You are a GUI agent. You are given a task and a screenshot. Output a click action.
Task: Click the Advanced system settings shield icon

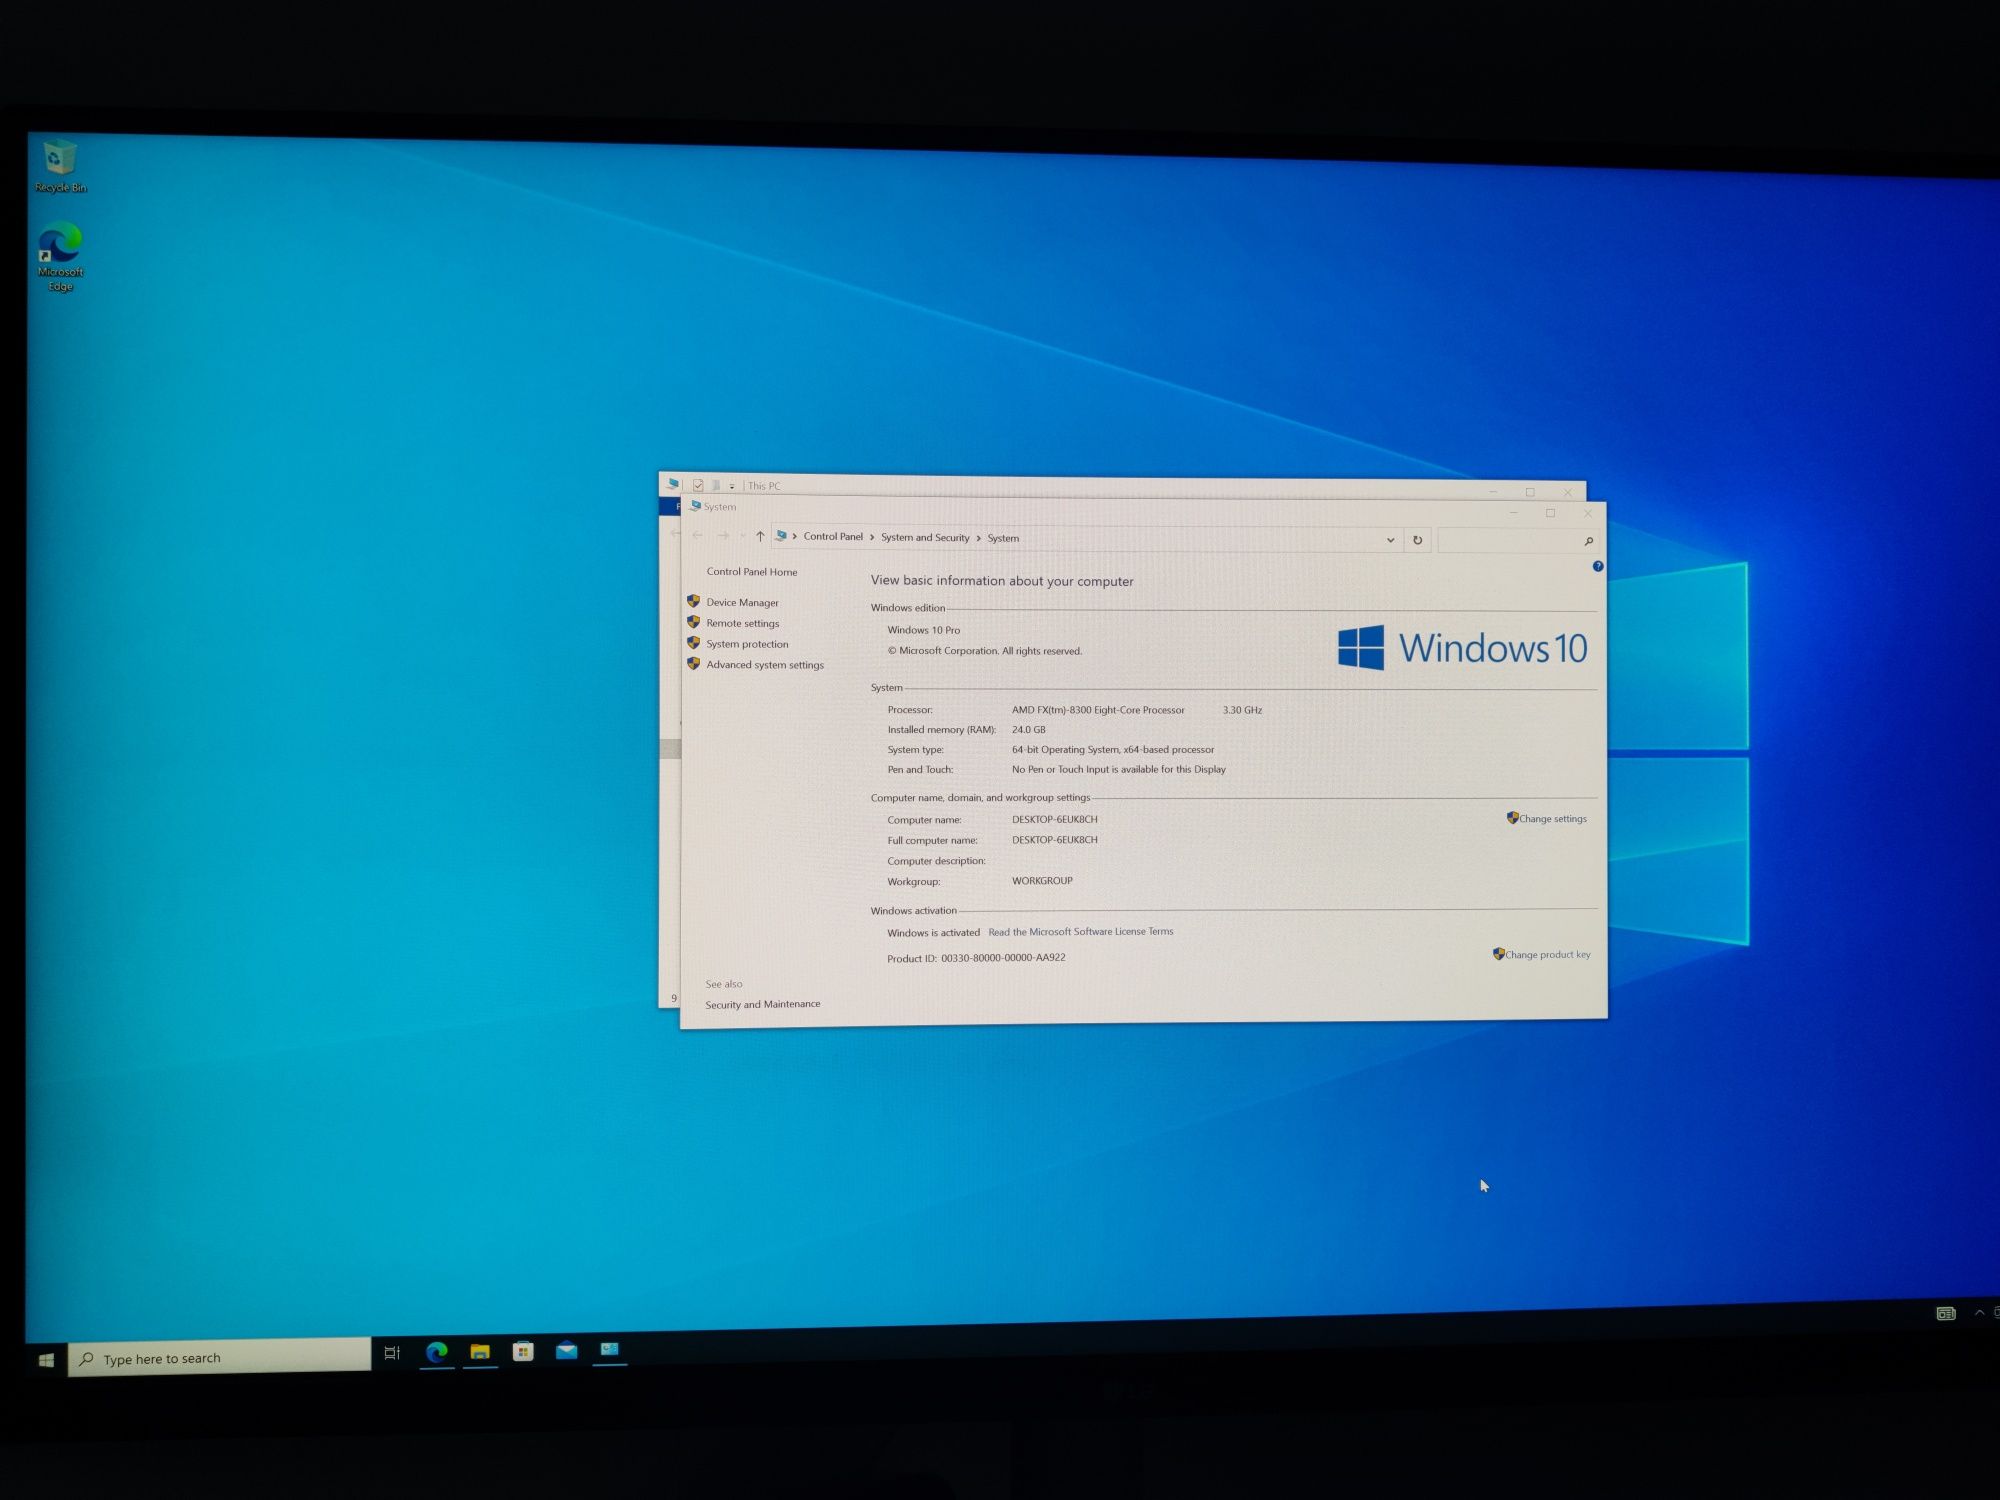click(x=693, y=663)
